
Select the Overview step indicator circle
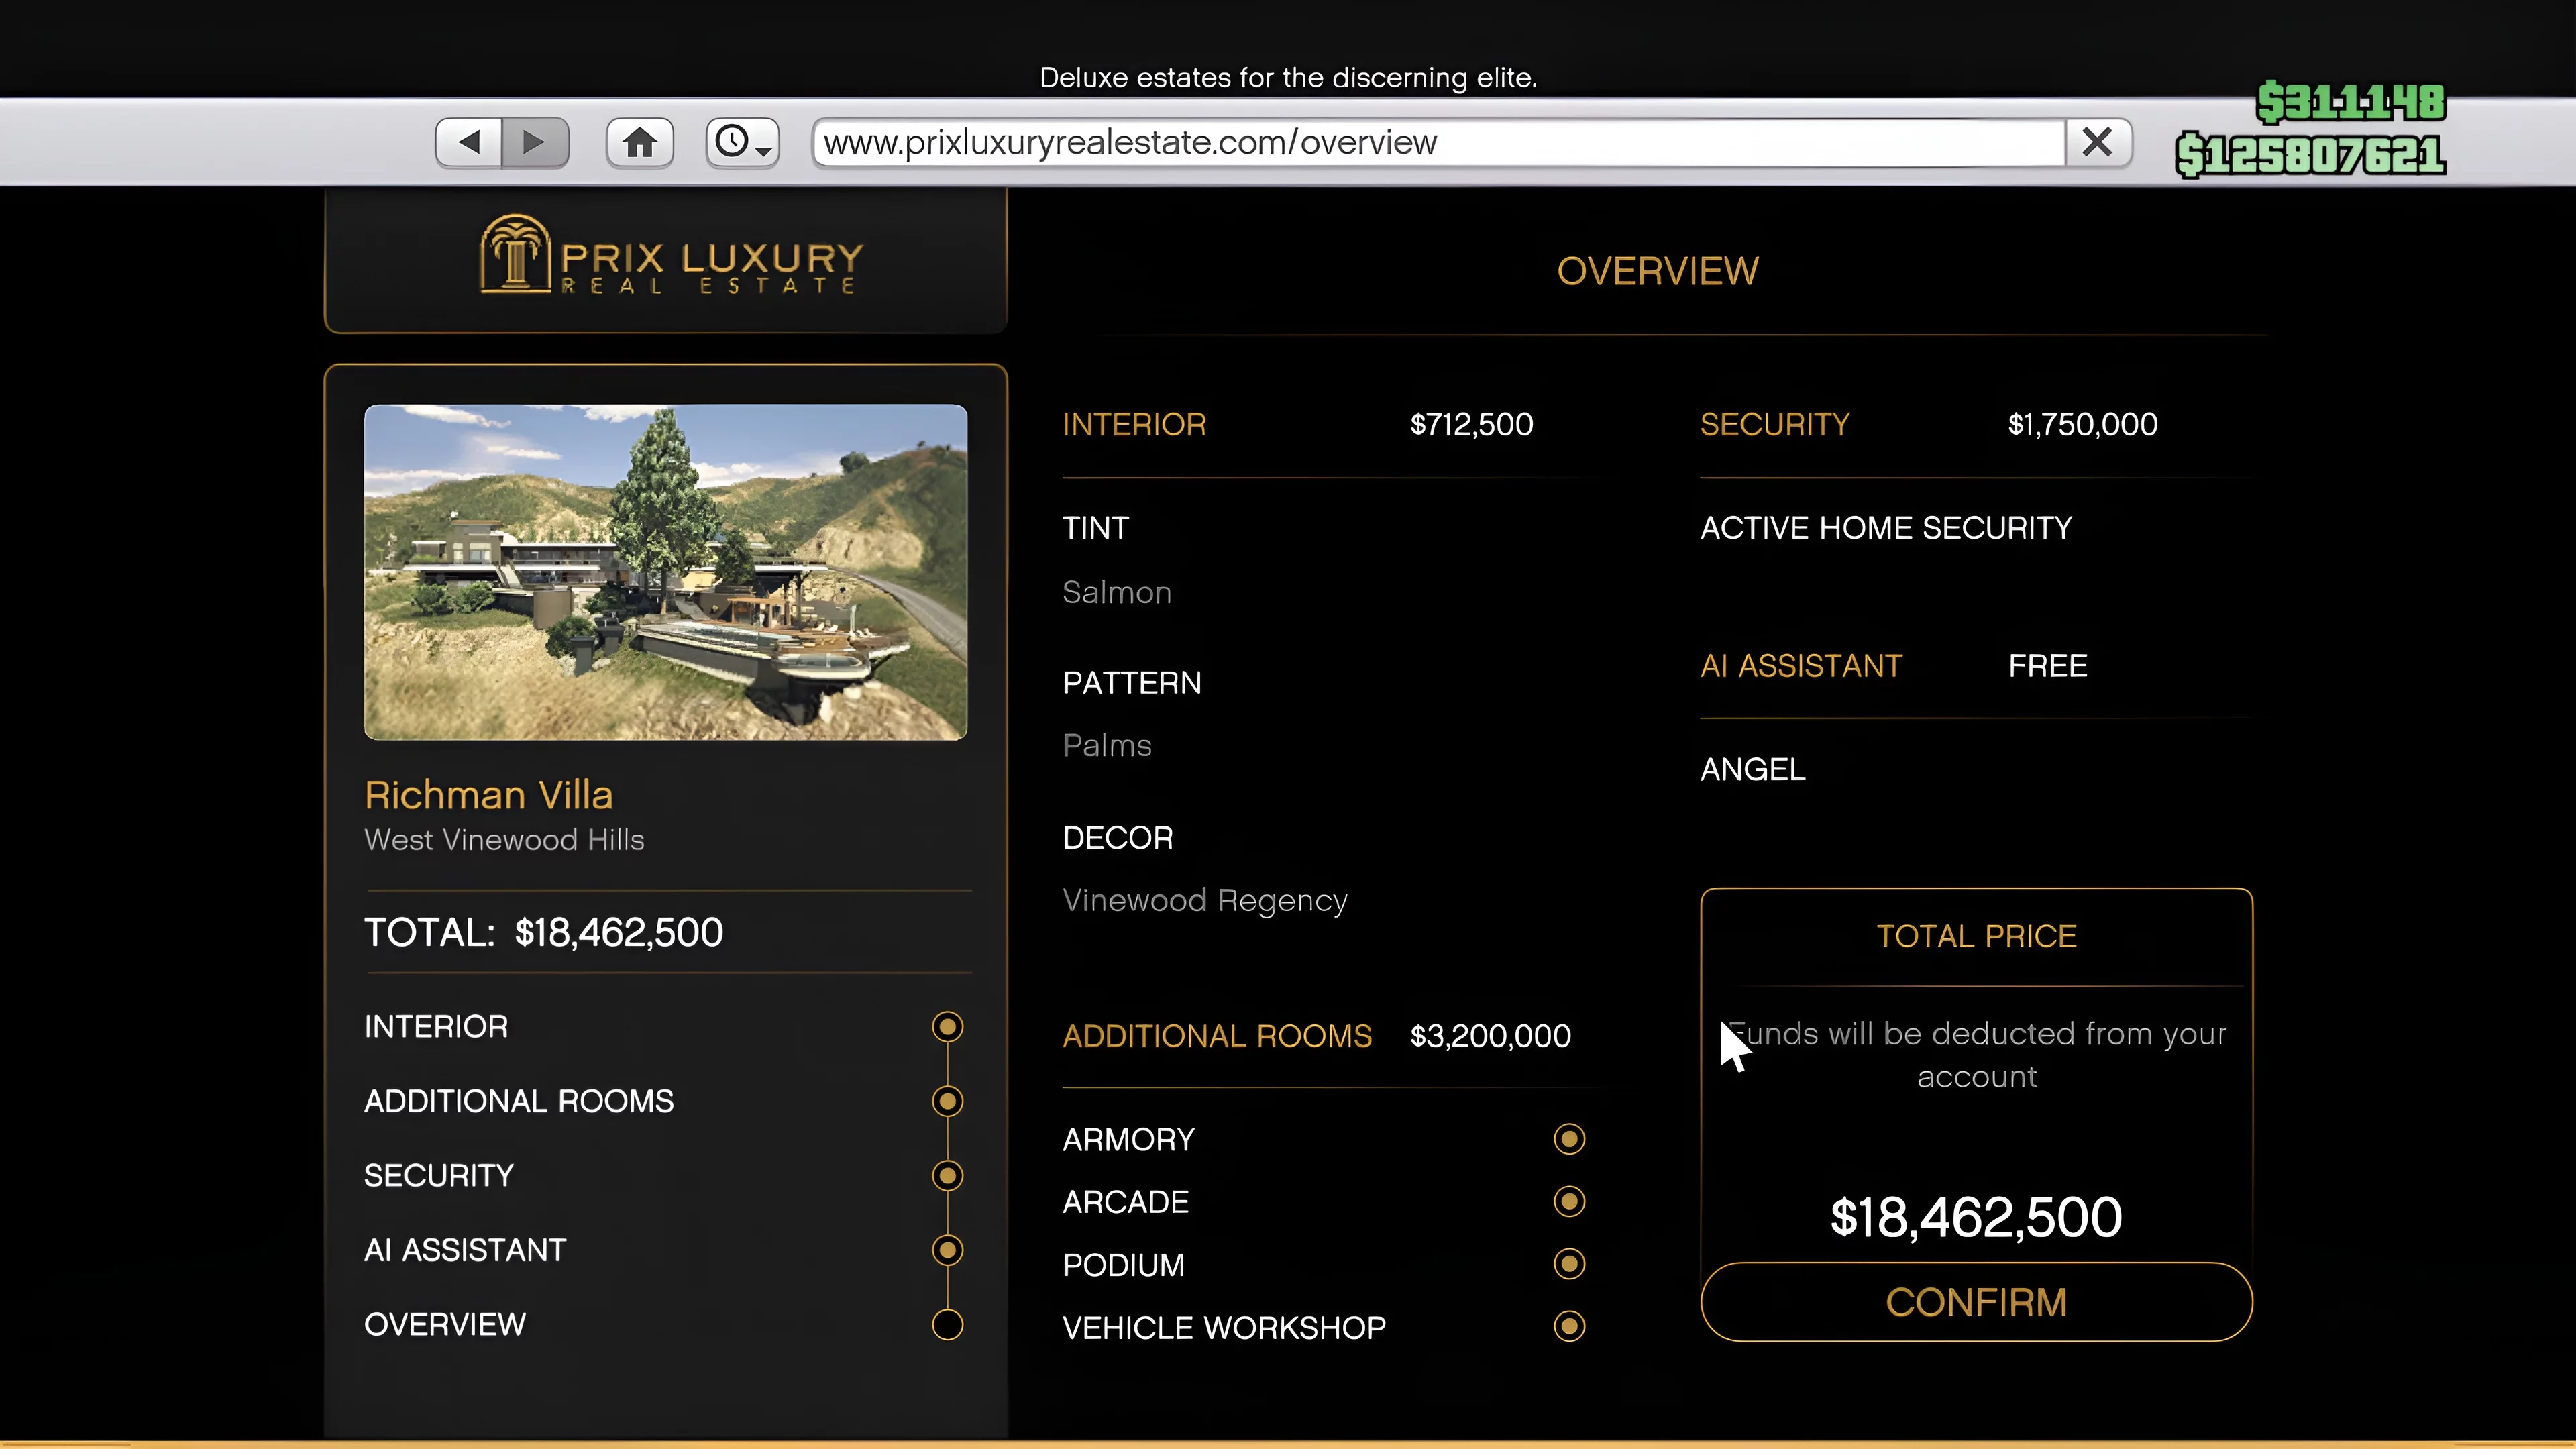pos(947,1324)
